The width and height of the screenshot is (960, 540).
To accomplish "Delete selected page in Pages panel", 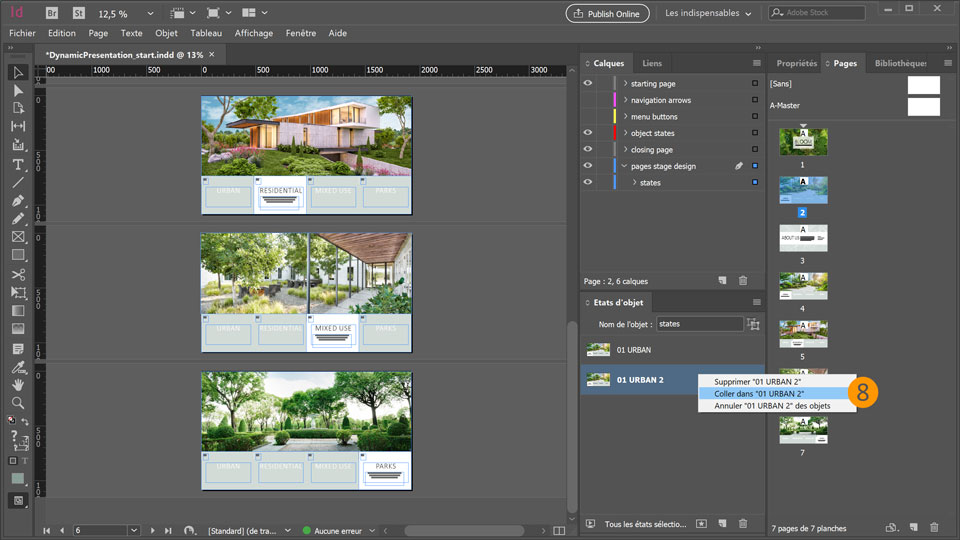I will tap(934, 527).
